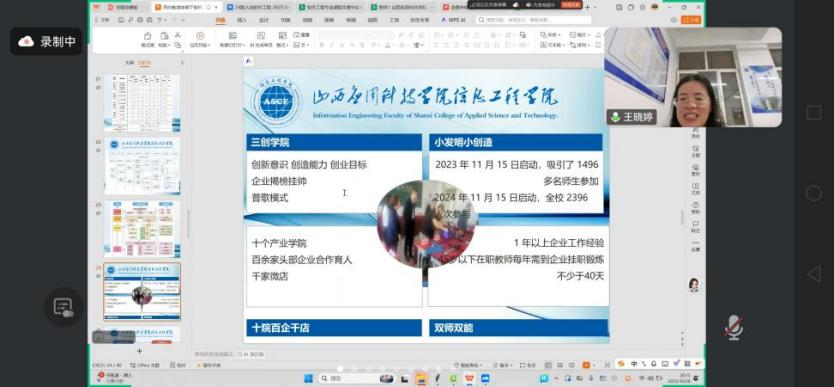Click the orange 分享 share button

pyautogui.click(x=691, y=20)
